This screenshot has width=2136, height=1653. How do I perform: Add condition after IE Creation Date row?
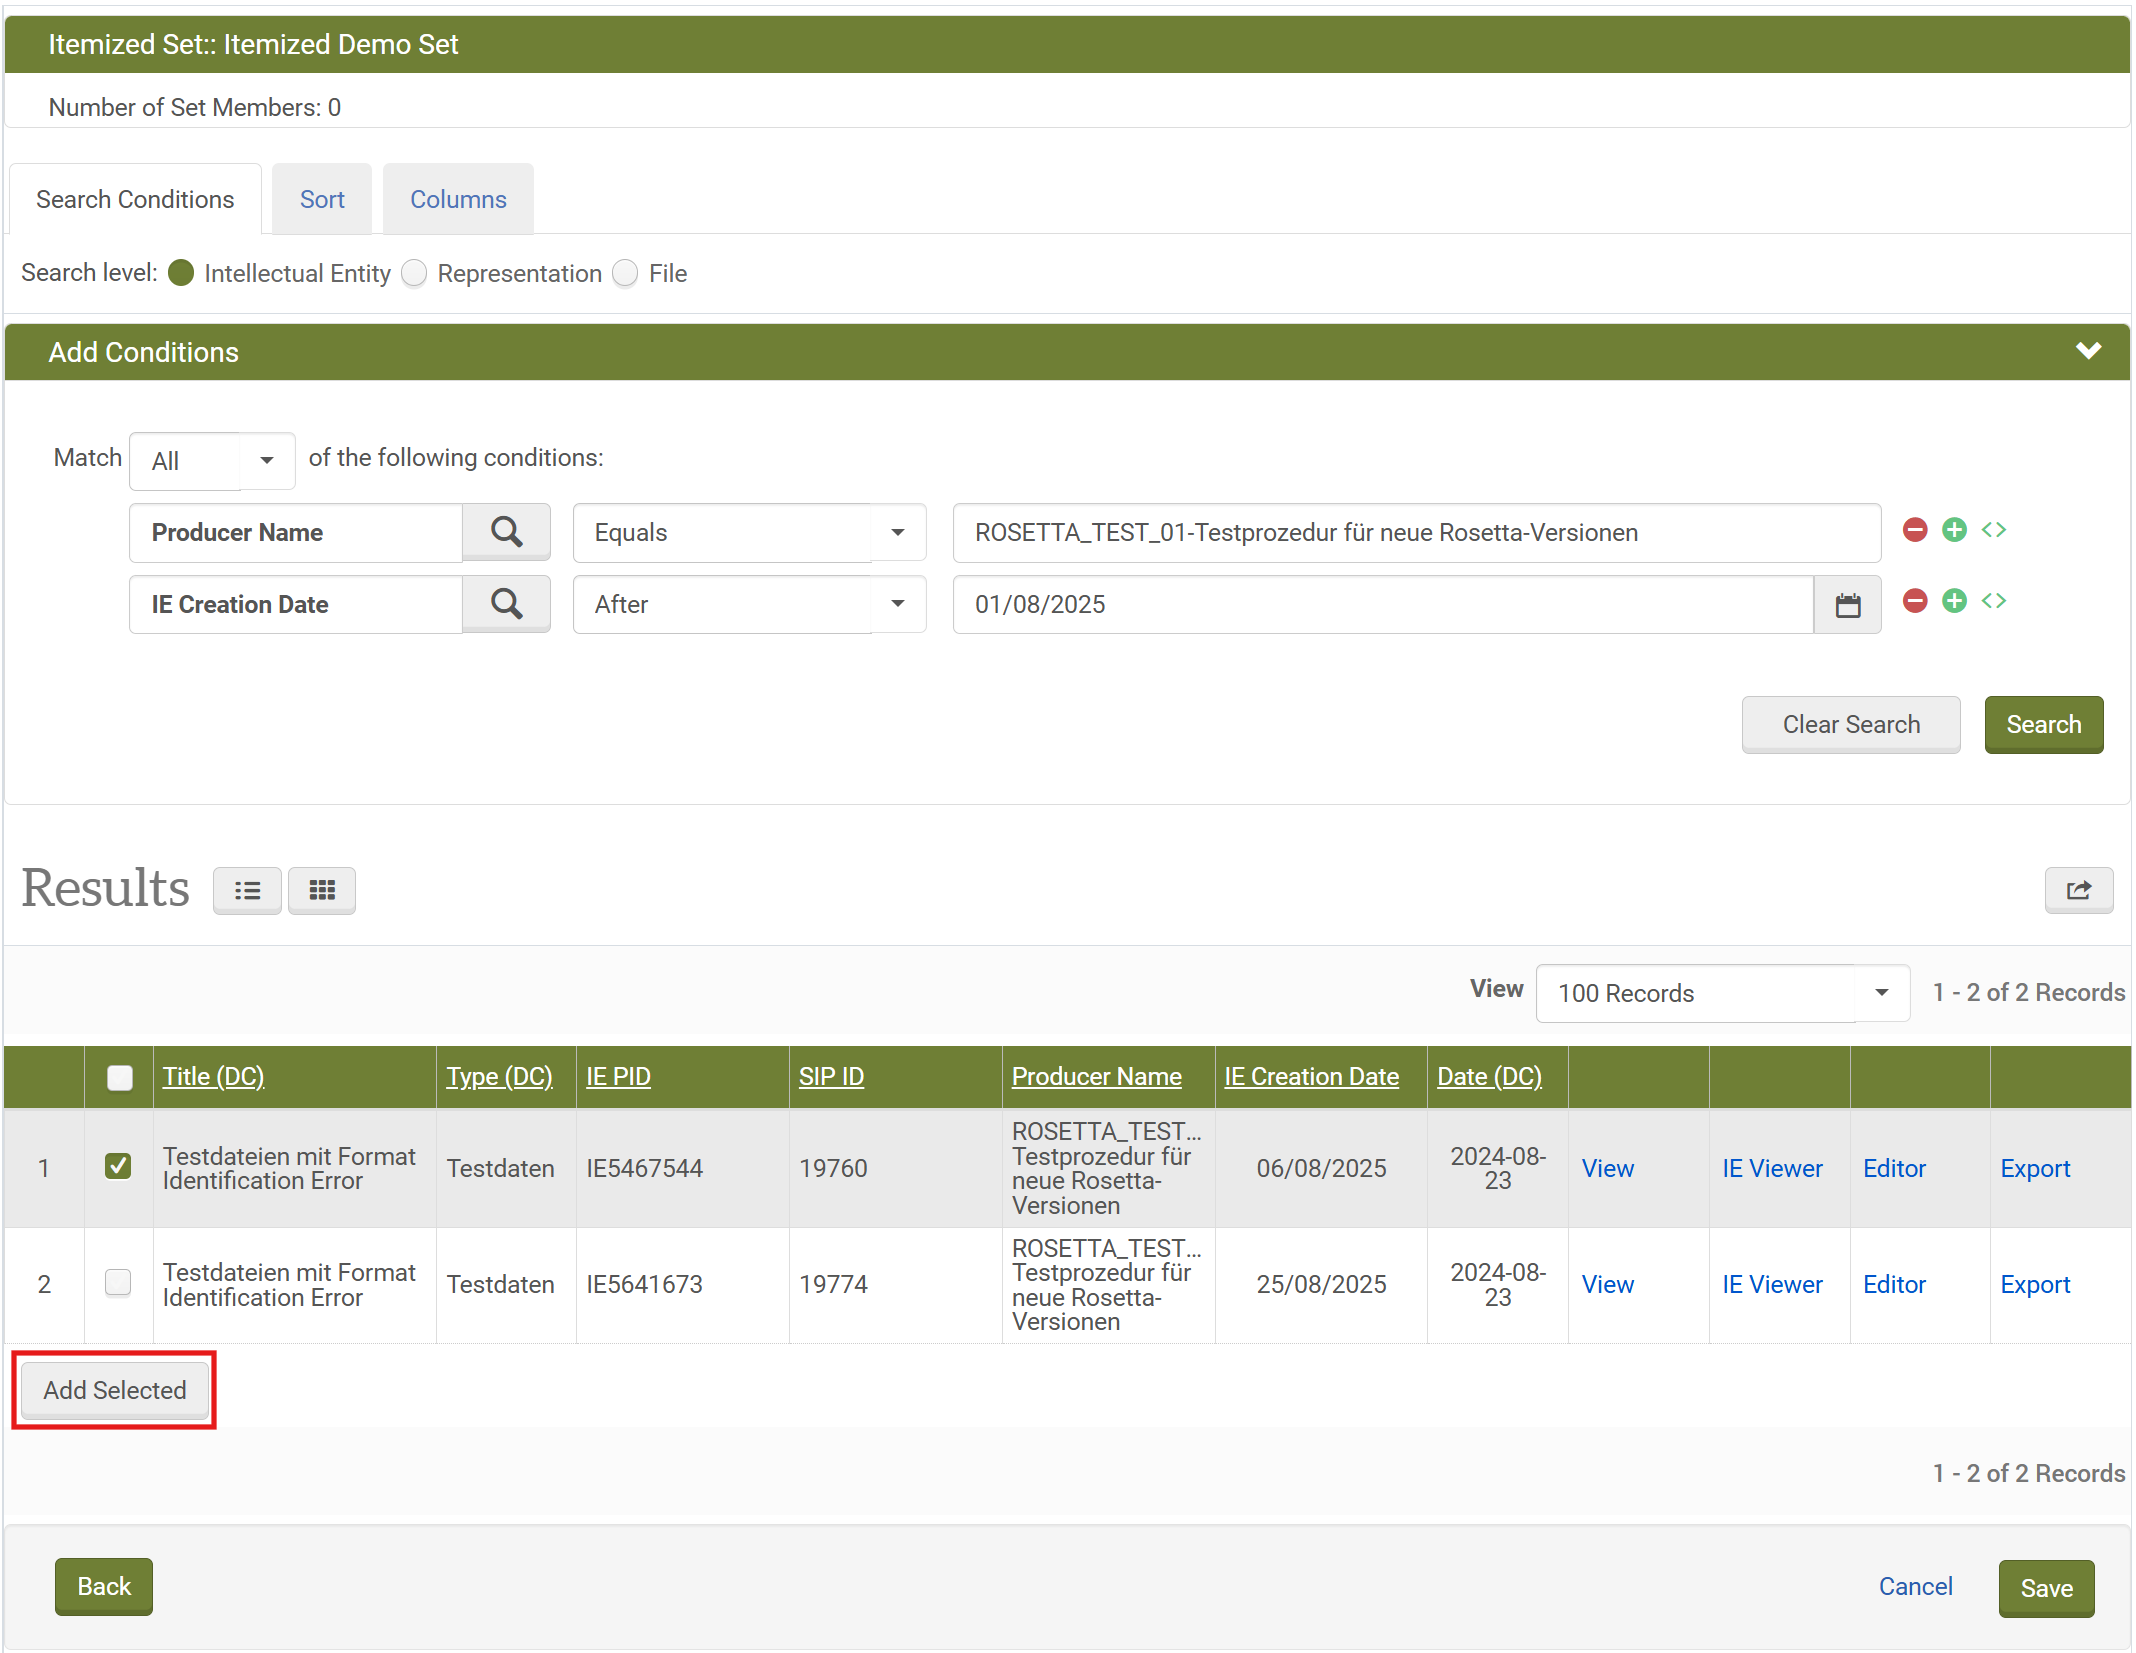(1954, 601)
